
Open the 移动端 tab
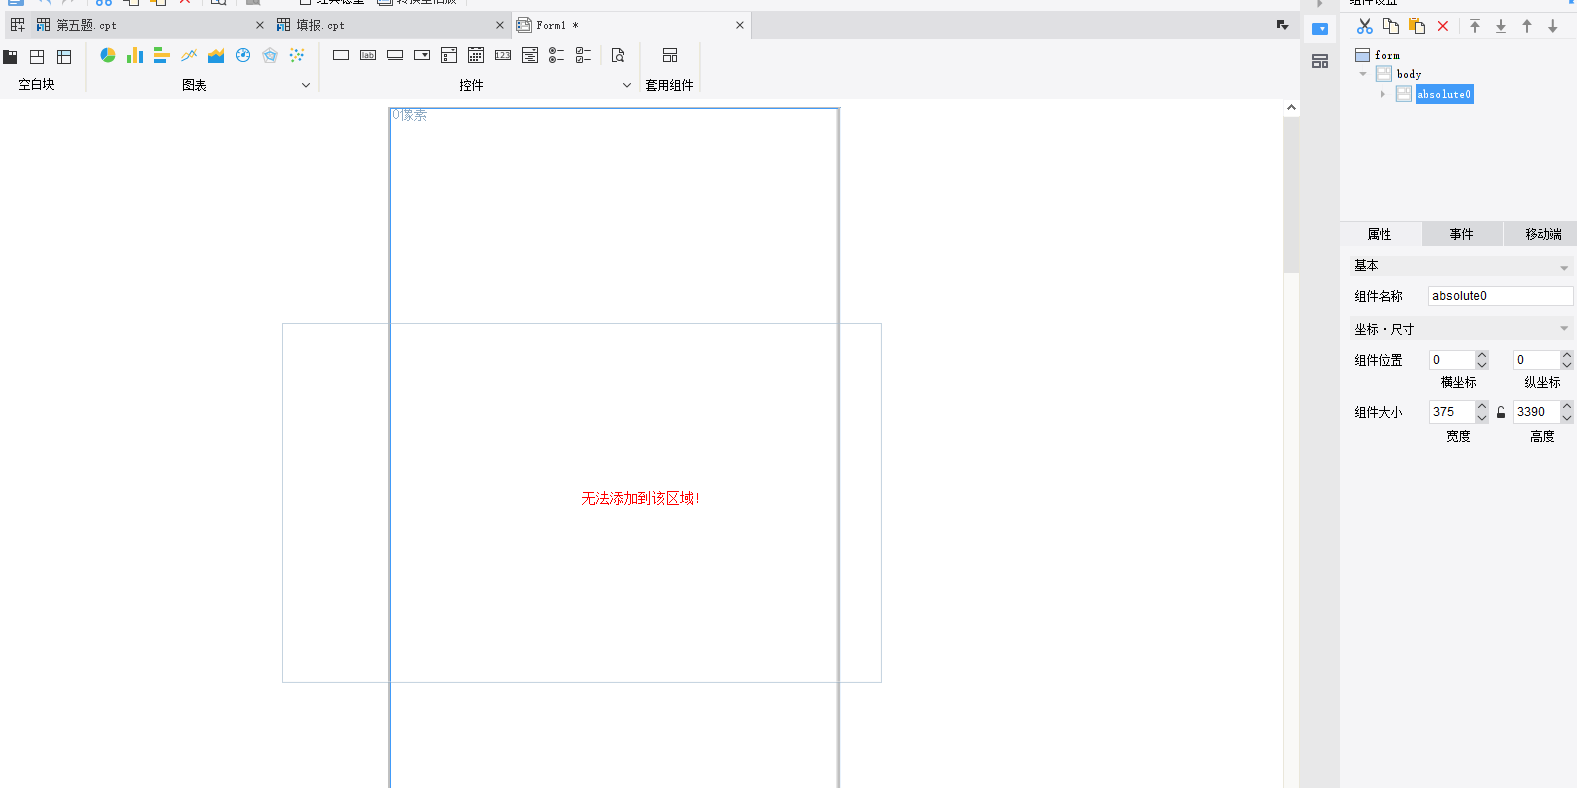(1542, 234)
